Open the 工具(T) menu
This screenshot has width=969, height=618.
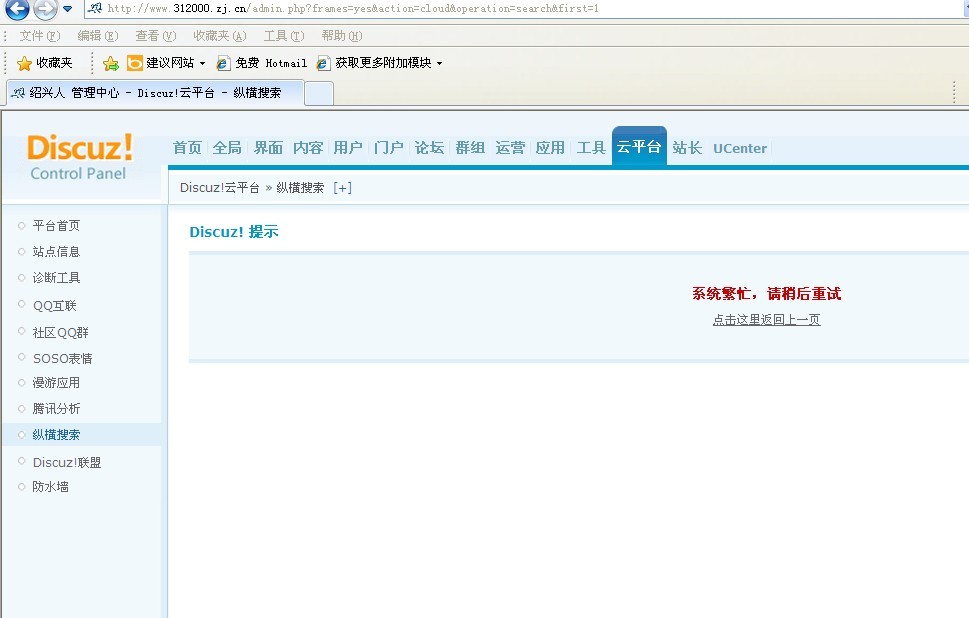point(284,36)
